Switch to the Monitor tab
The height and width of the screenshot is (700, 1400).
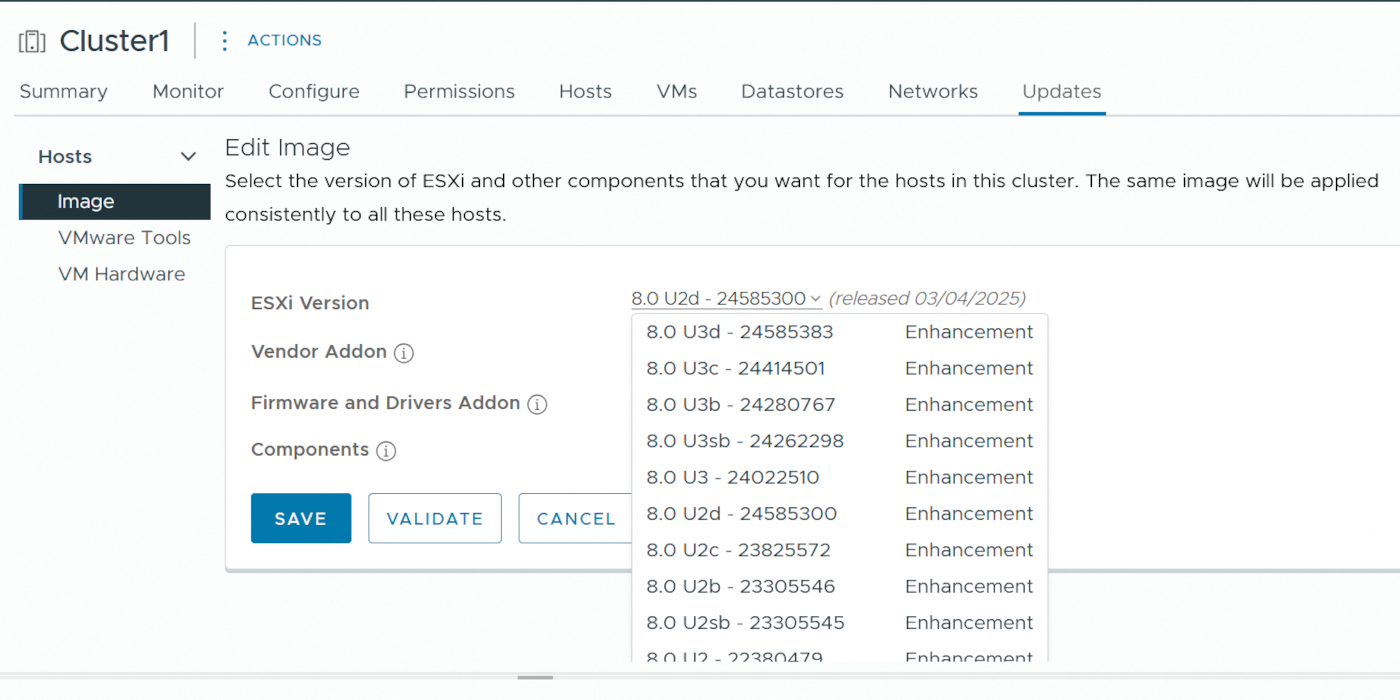click(x=187, y=91)
